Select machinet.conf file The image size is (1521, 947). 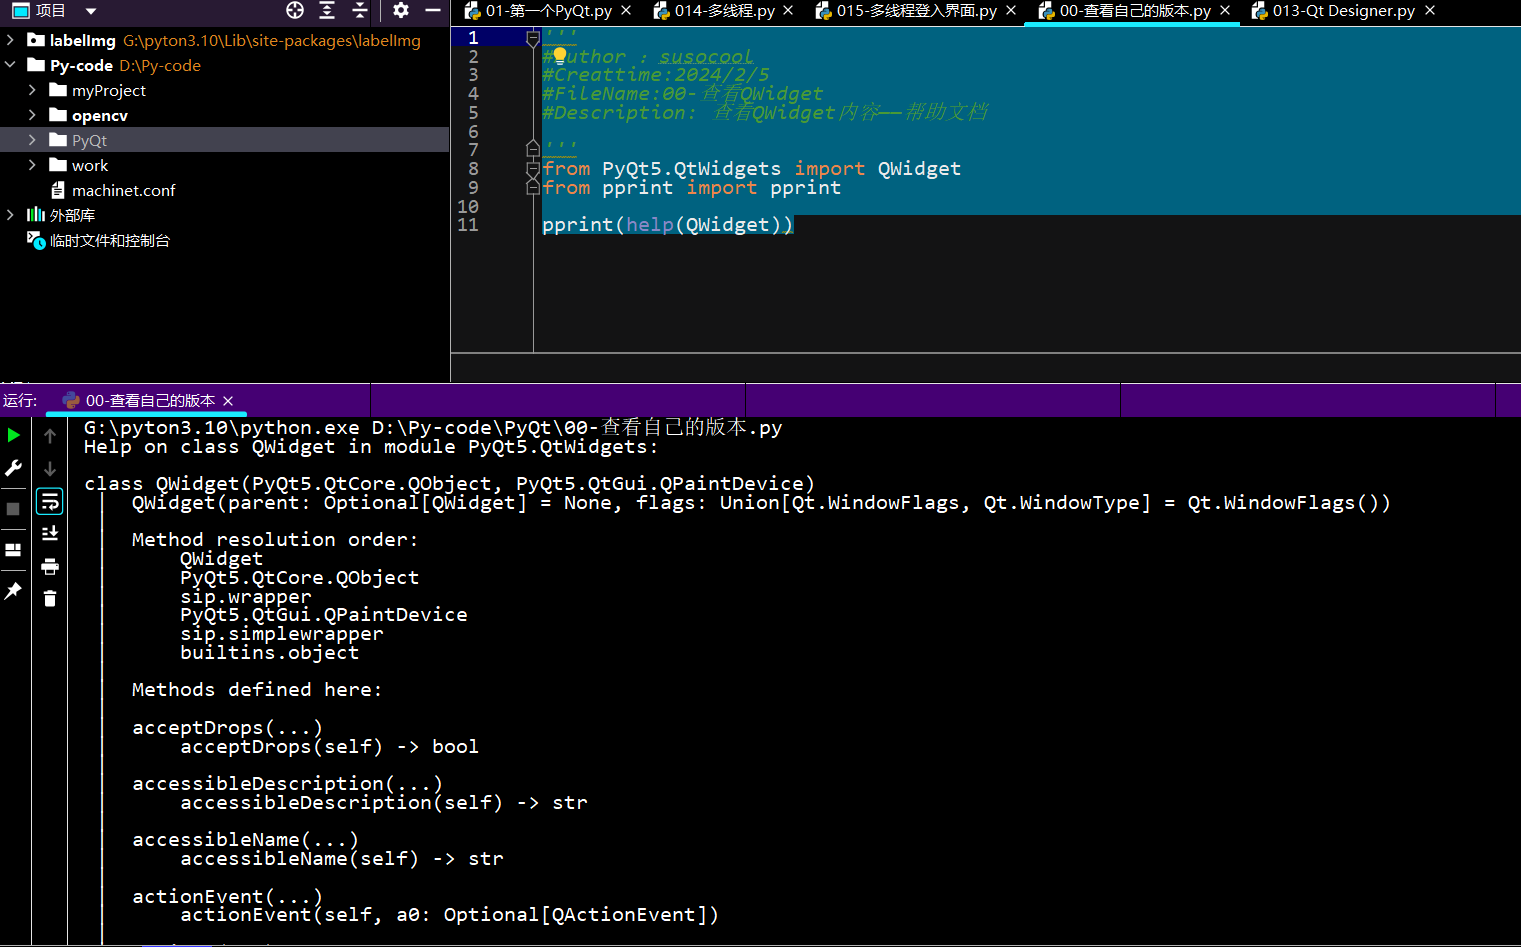pos(123,190)
